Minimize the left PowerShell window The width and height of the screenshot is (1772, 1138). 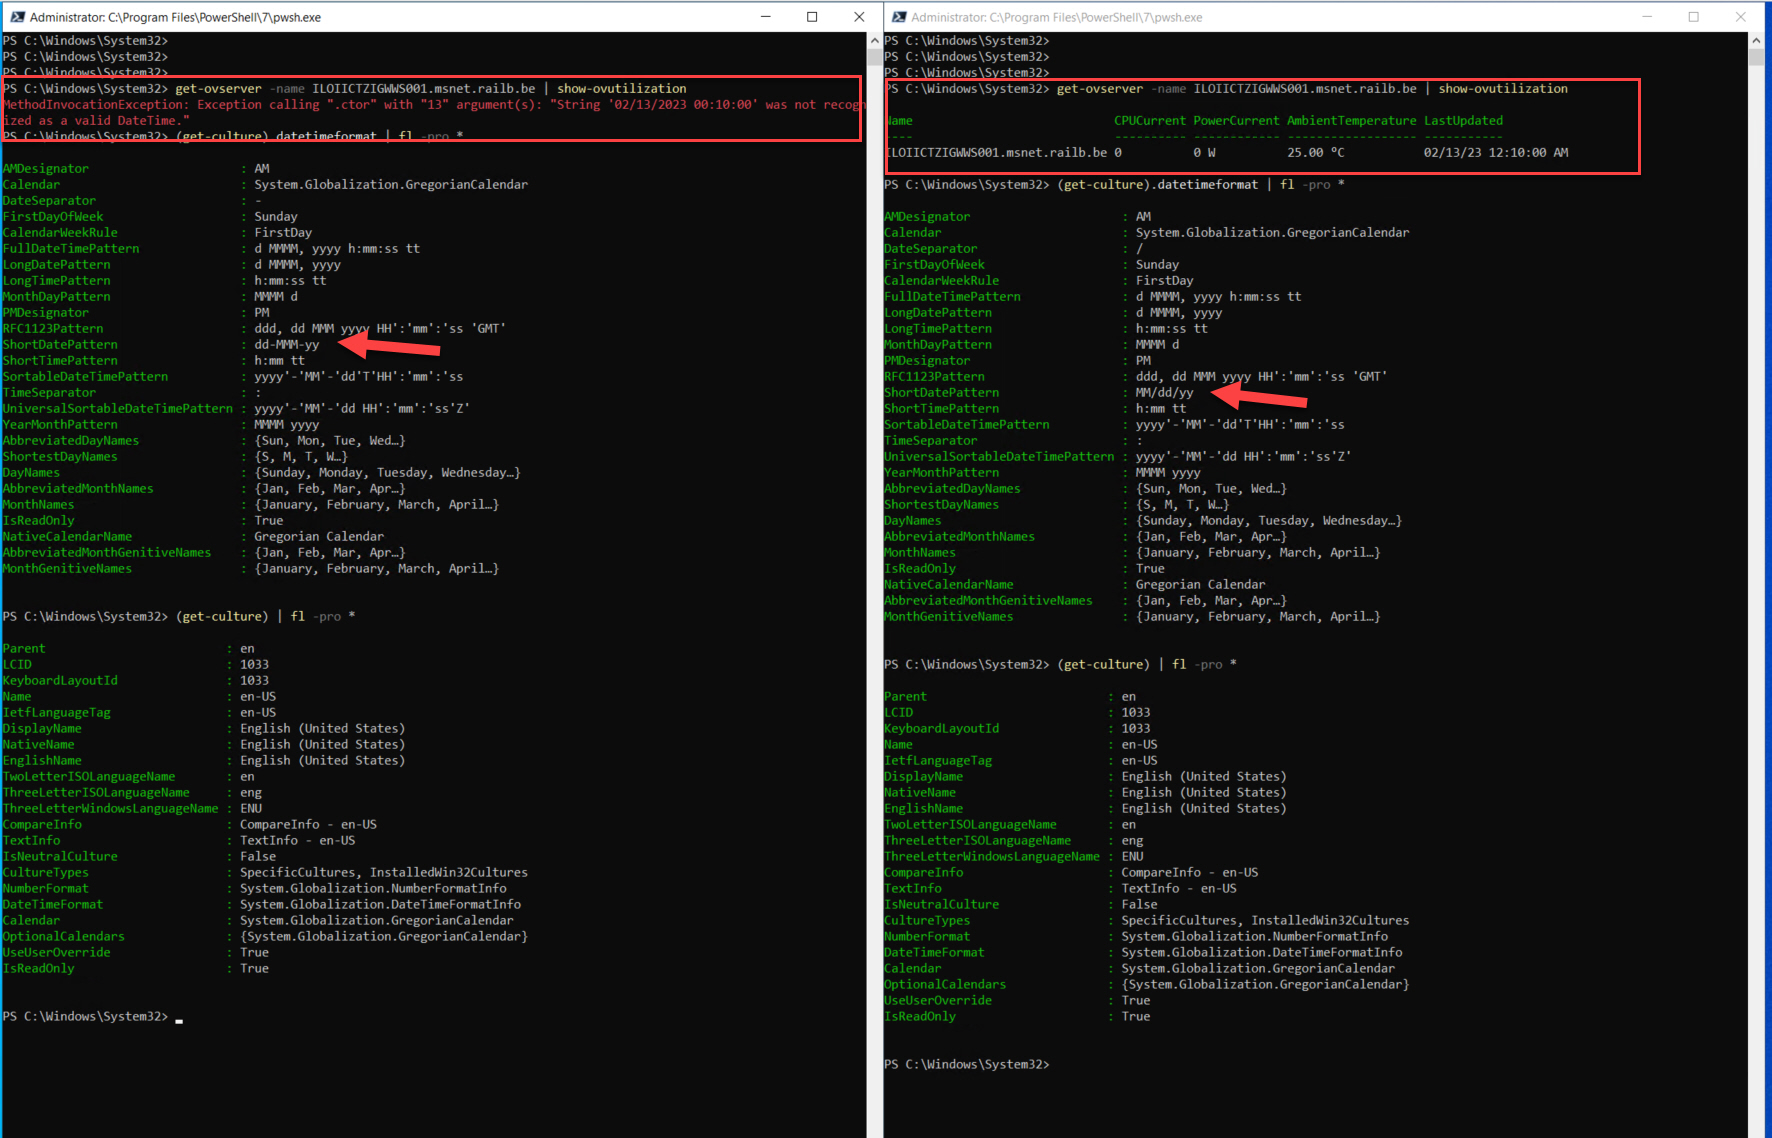point(765,16)
